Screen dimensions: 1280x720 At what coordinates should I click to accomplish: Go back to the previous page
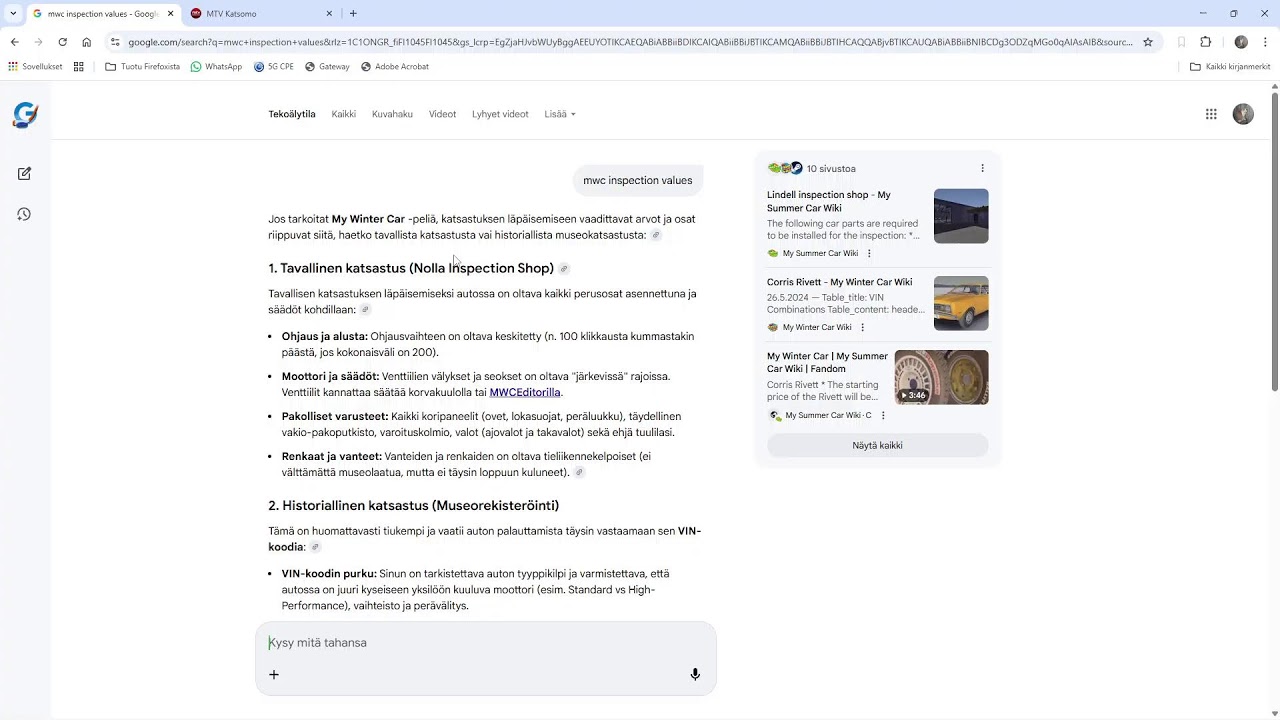[14, 42]
